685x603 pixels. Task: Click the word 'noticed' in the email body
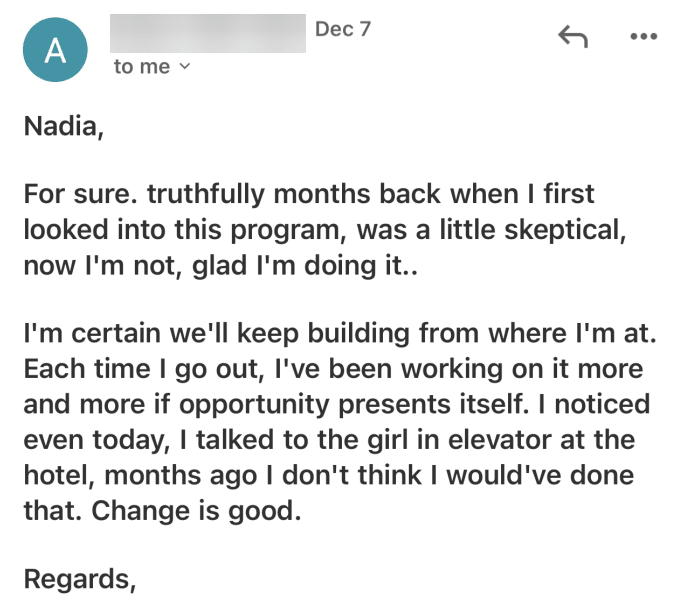(602, 404)
